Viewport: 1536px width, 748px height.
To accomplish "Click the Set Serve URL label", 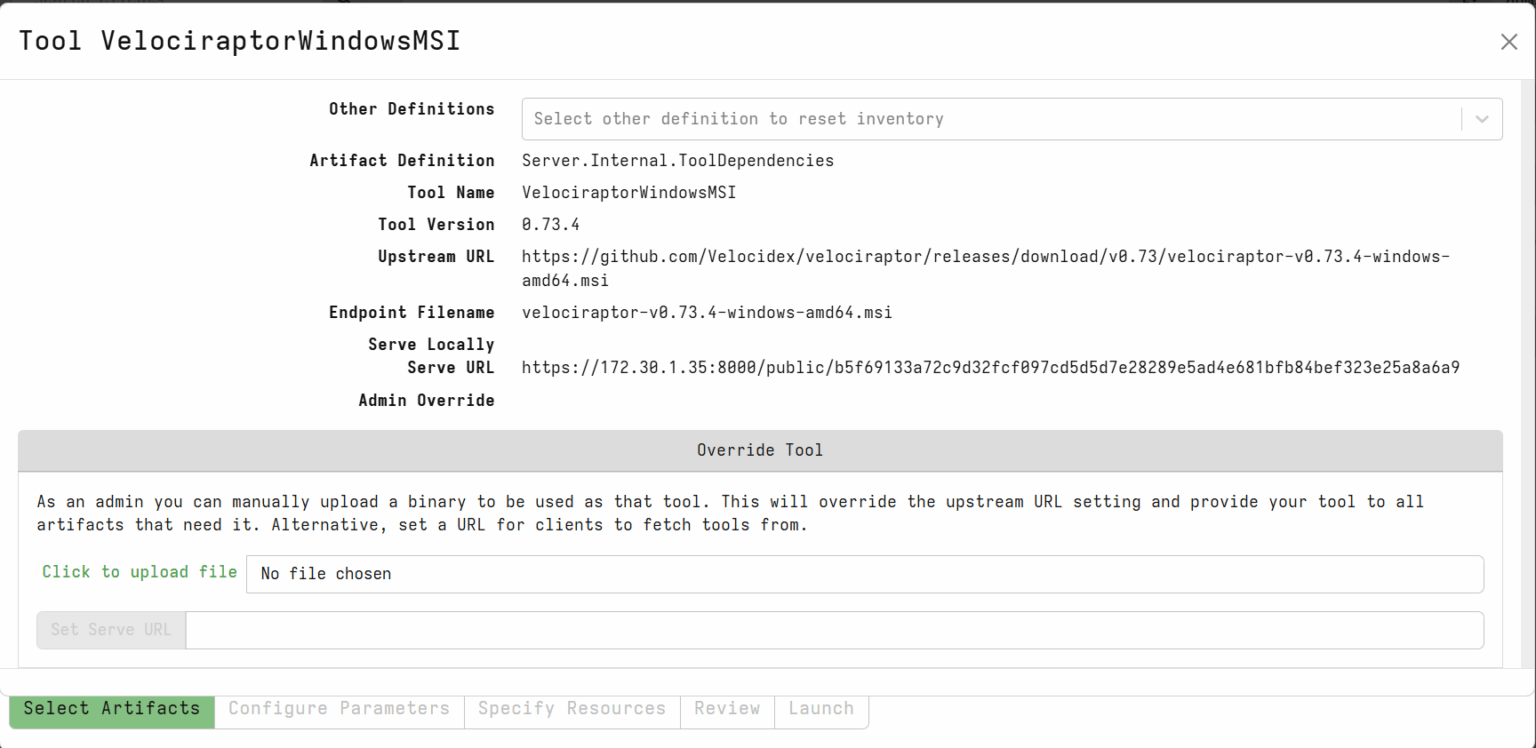I will click(110, 630).
